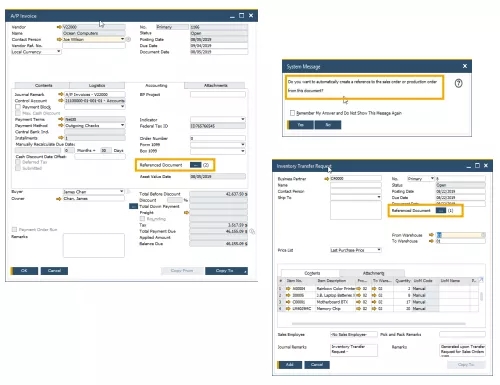Image resolution: width=500 pixels, height=385 pixels.
Task: Click Business Partner link arrow icon
Action: pos(326,179)
